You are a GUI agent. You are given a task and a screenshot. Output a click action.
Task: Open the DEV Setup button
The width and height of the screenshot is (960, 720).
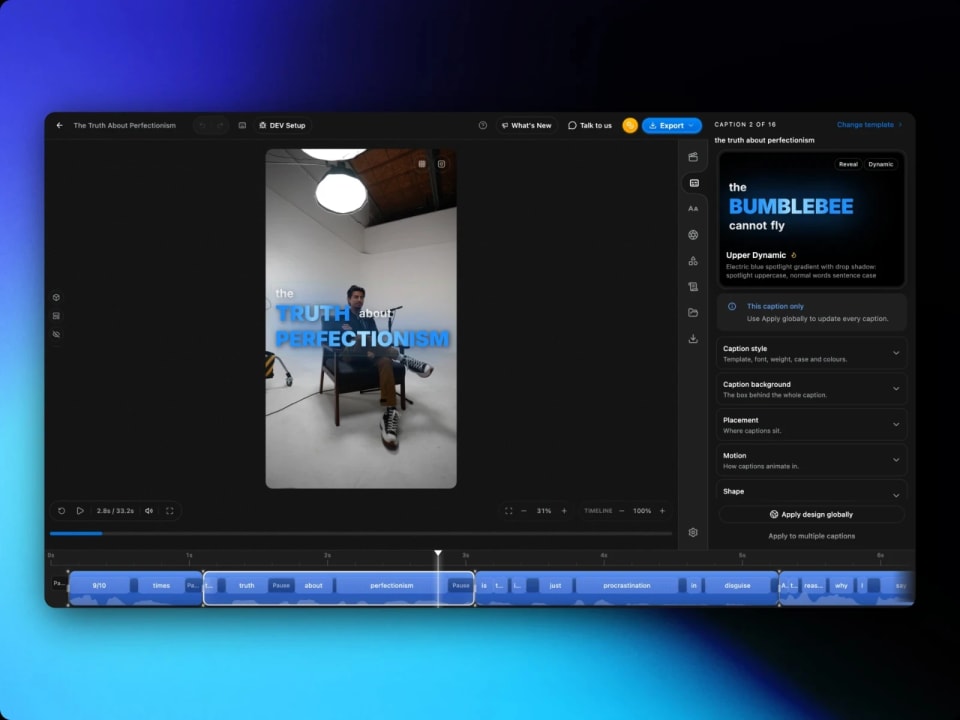[x=282, y=126]
